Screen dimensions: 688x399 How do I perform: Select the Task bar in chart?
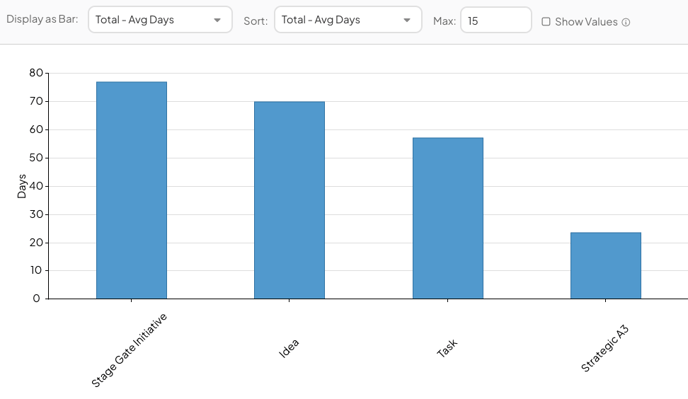(x=448, y=218)
